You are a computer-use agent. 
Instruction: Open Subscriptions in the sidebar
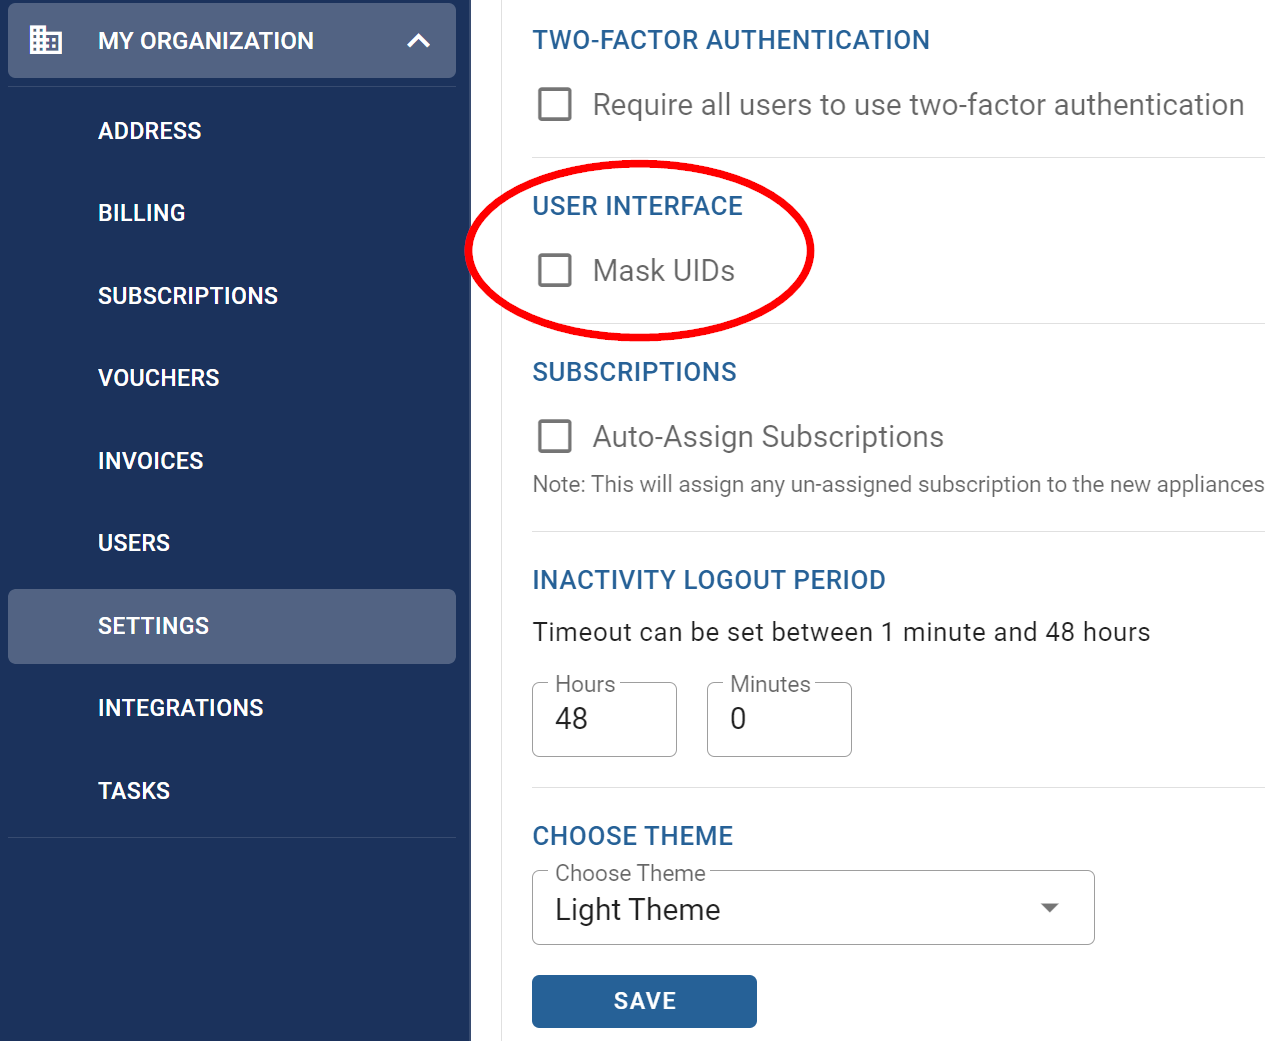pos(188,296)
